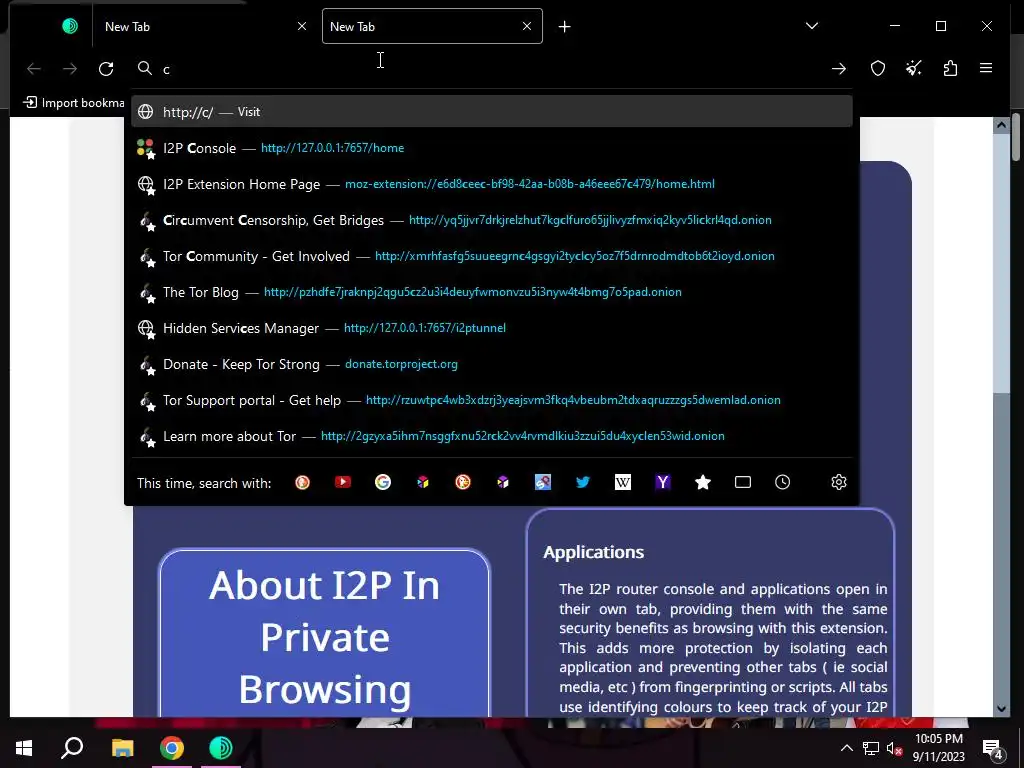Select The Tor Blog suggestion
This screenshot has width=1024, height=768.
pos(492,292)
